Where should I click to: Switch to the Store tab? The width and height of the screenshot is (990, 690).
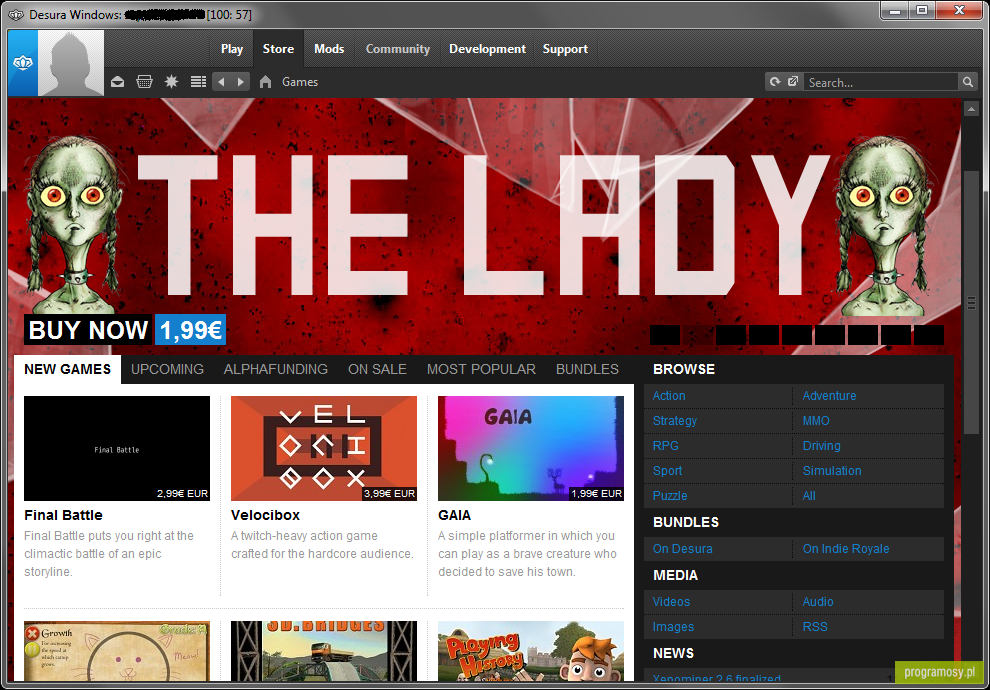[x=278, y=49]
